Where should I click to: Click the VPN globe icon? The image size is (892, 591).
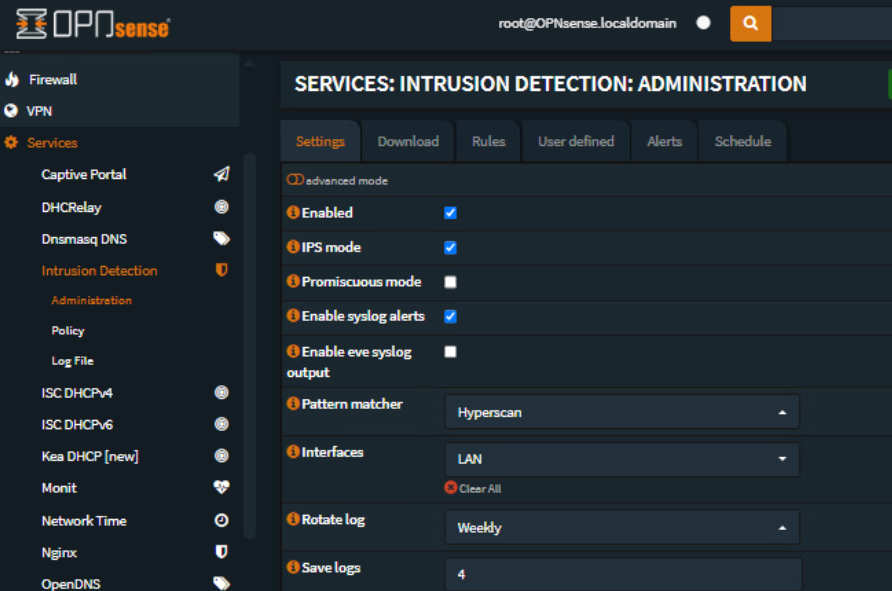[x=11, y=110]
